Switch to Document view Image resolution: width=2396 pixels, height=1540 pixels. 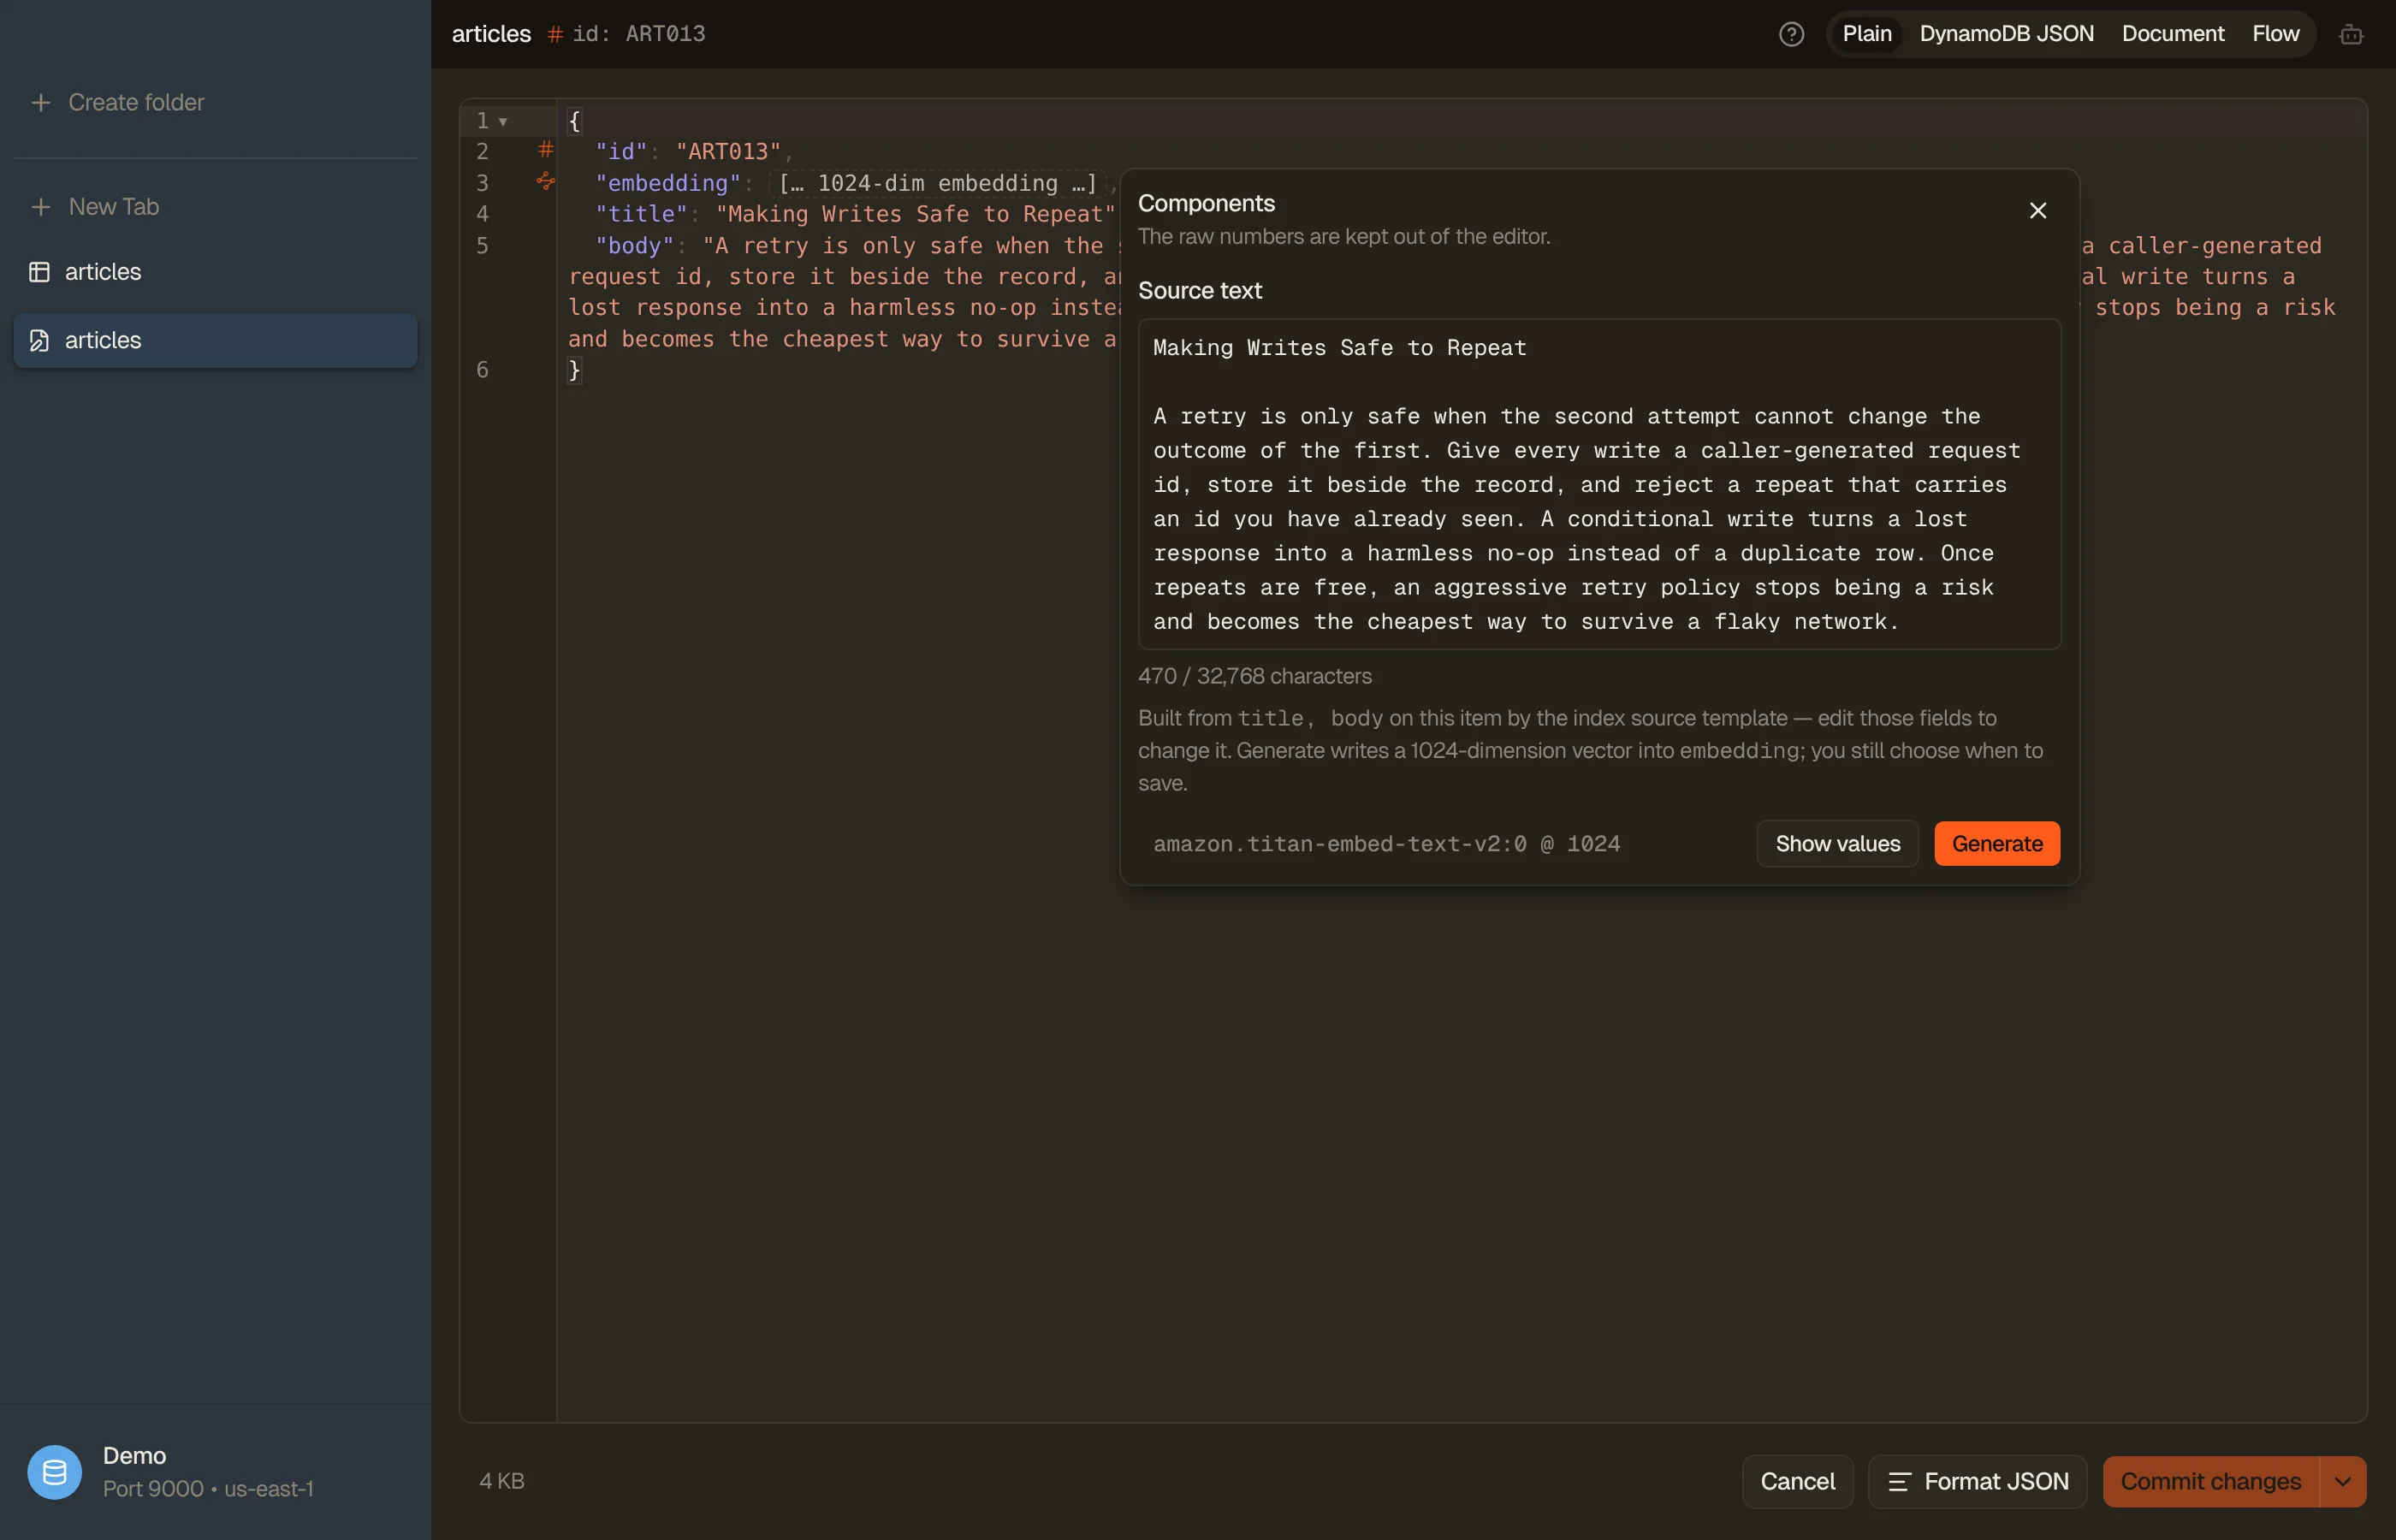tap(2172, 34)
